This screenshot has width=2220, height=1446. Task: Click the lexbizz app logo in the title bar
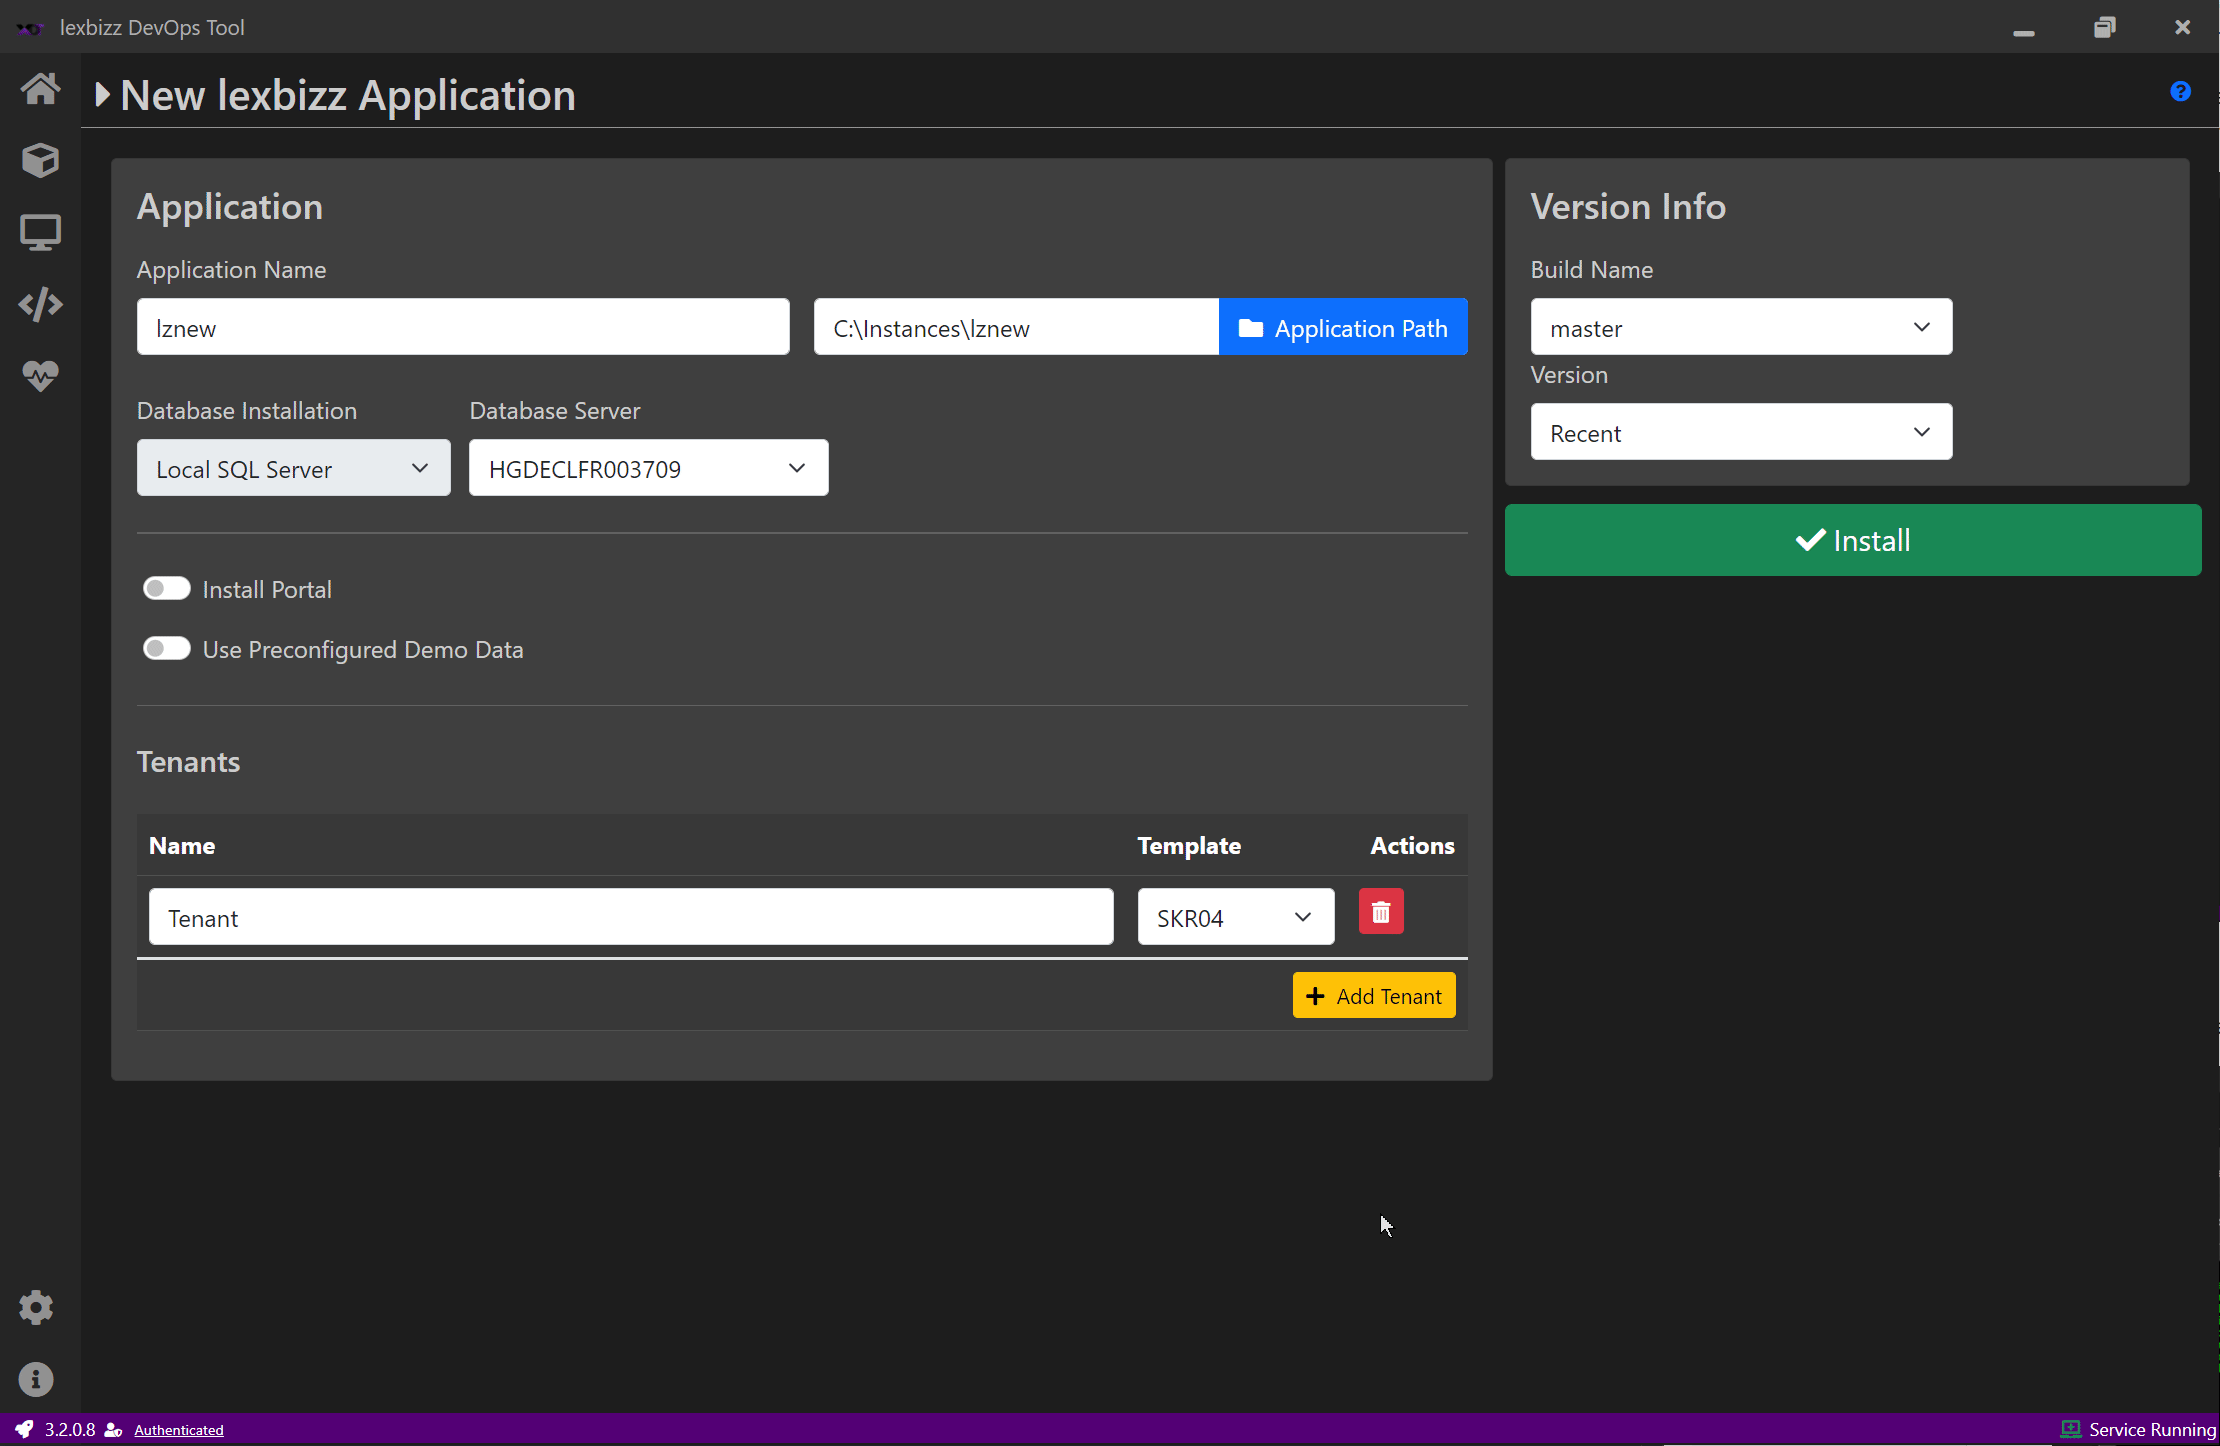click(30, 28)
